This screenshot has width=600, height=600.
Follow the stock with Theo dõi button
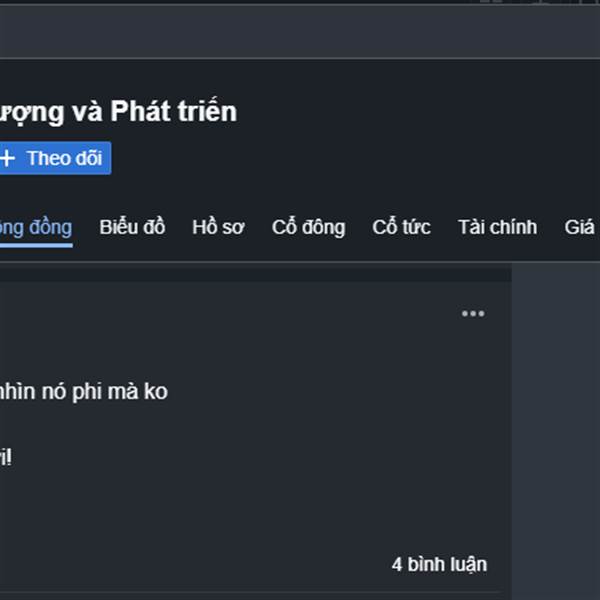click(62, 158)
